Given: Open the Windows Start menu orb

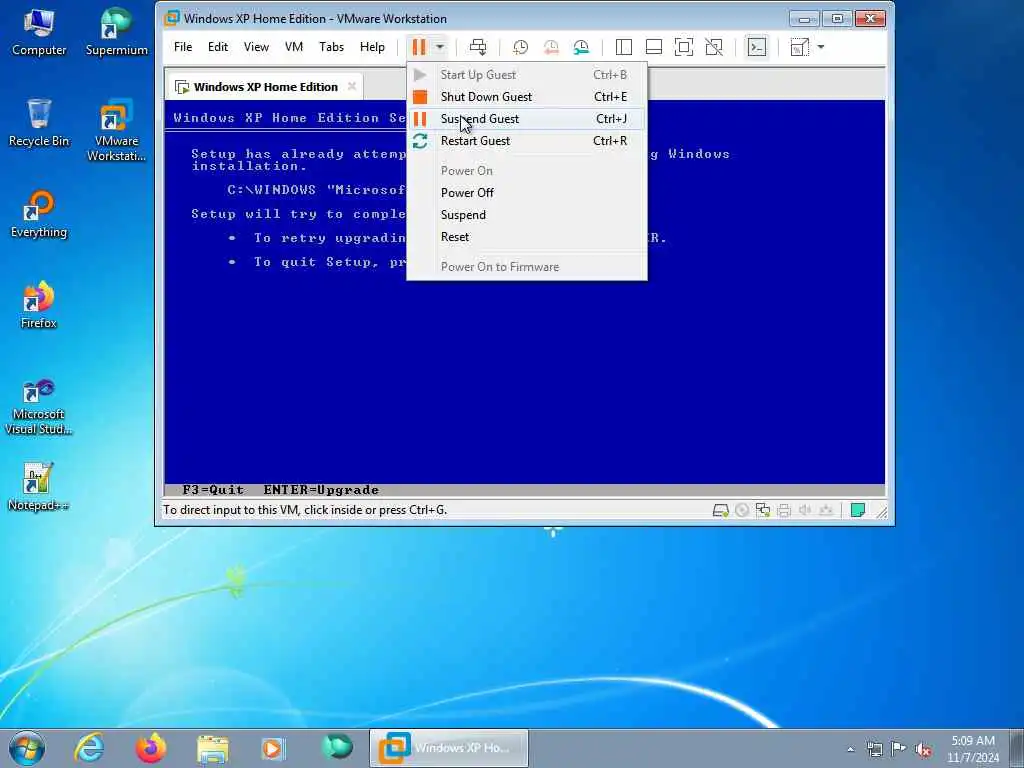Looking at the screenshot, I should point(27,748).
